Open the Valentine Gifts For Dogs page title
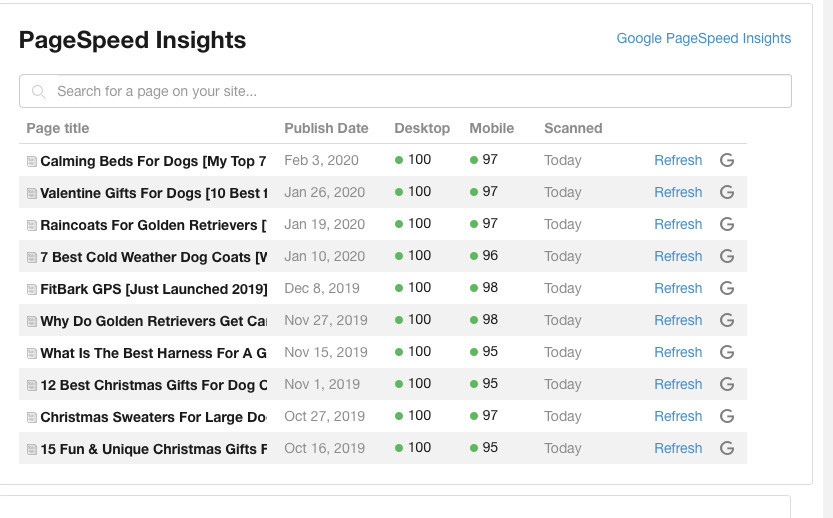Image resolution: width=833 pixels, height=518 pixels. pos(154,193)
